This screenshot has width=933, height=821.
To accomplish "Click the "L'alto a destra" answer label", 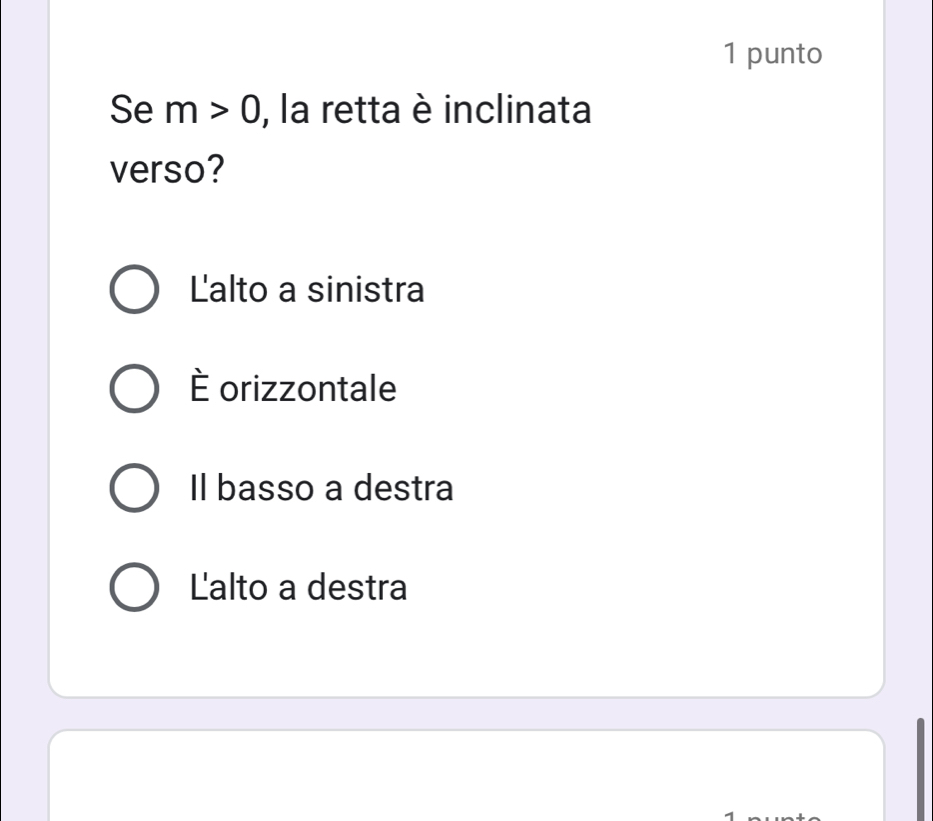I will 299,587.
